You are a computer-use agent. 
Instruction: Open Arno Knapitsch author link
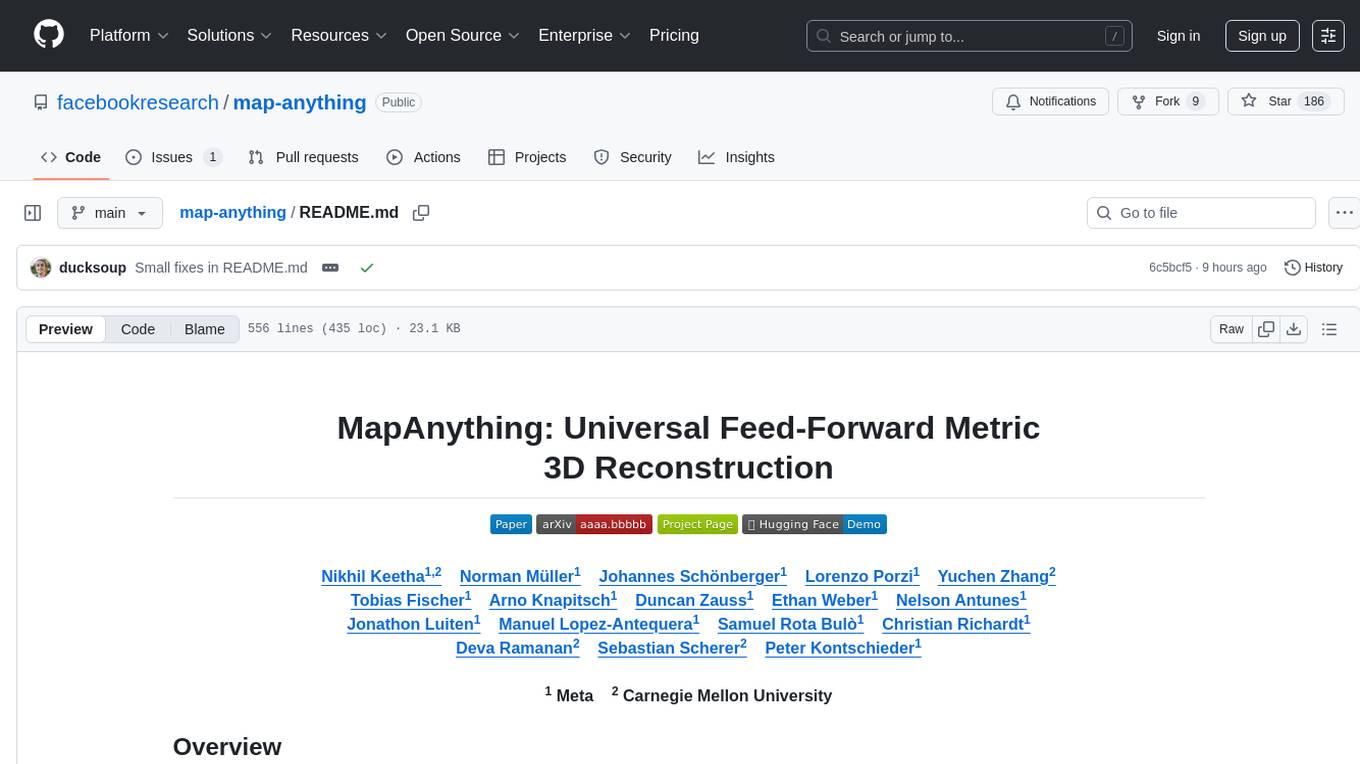pyautogui.click(x=553, y=600)
